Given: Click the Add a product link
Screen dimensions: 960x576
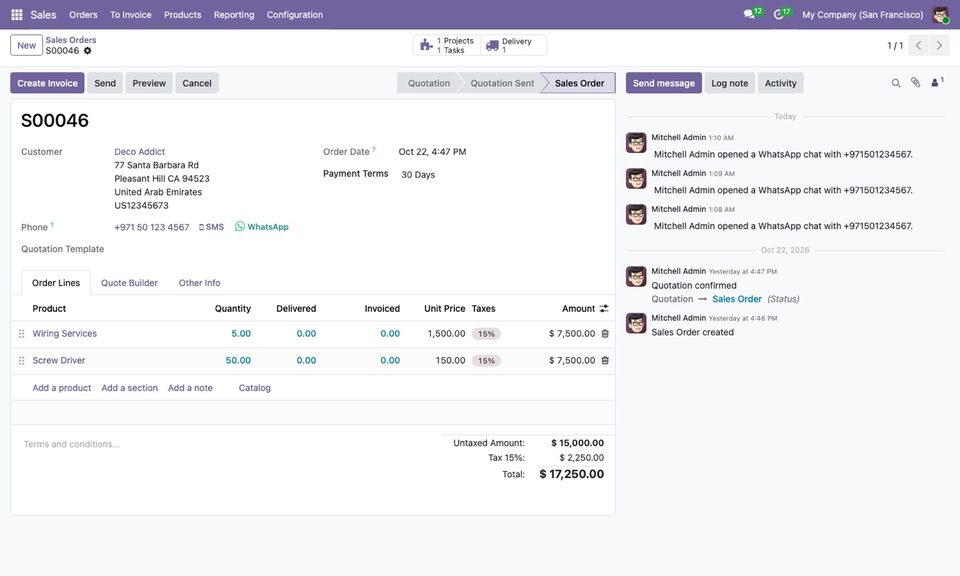Looking at the screenshot, I should coord(62,388).
